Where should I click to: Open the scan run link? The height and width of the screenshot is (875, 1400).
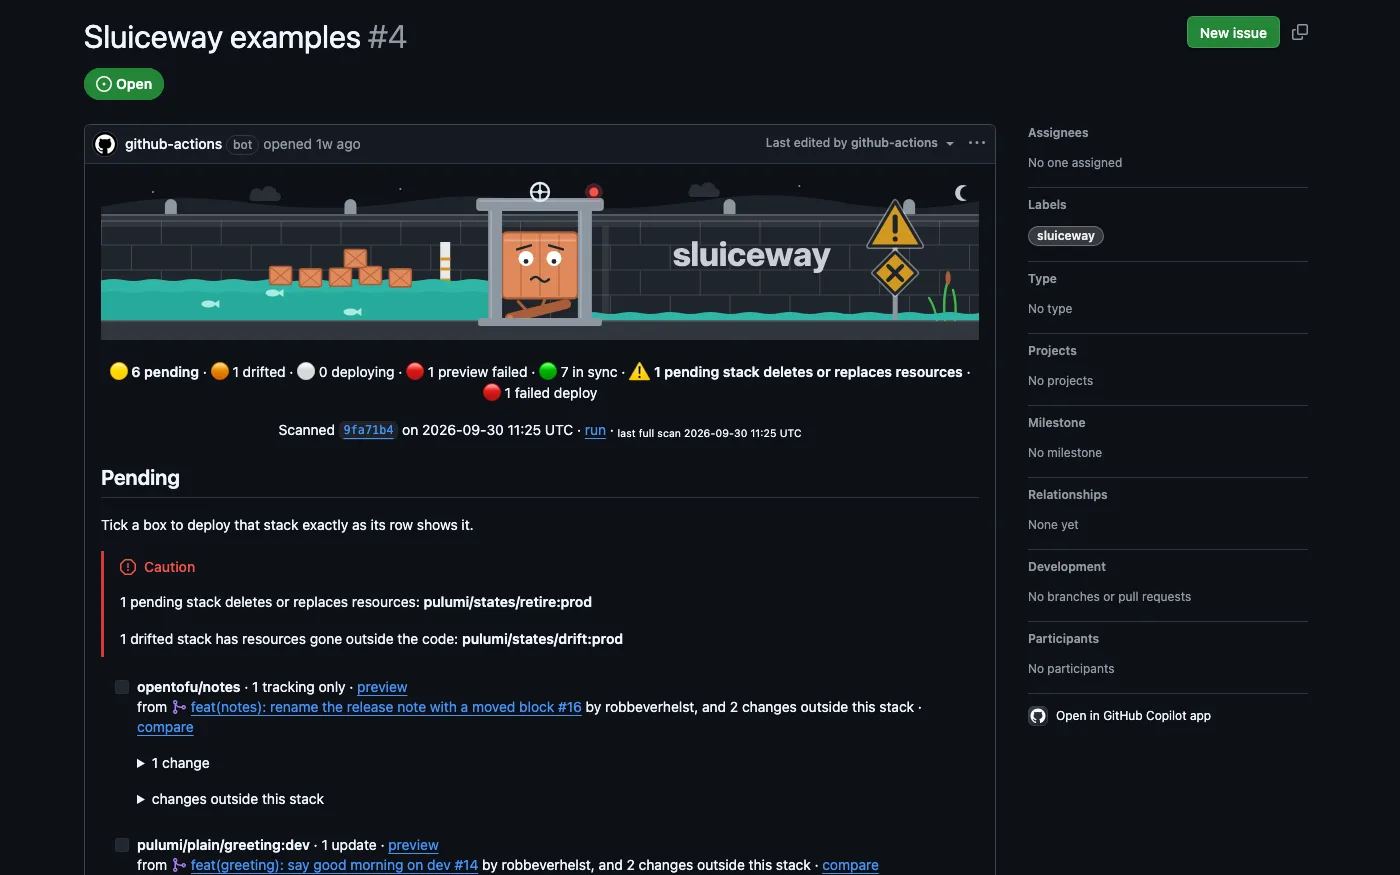[595, 430]
